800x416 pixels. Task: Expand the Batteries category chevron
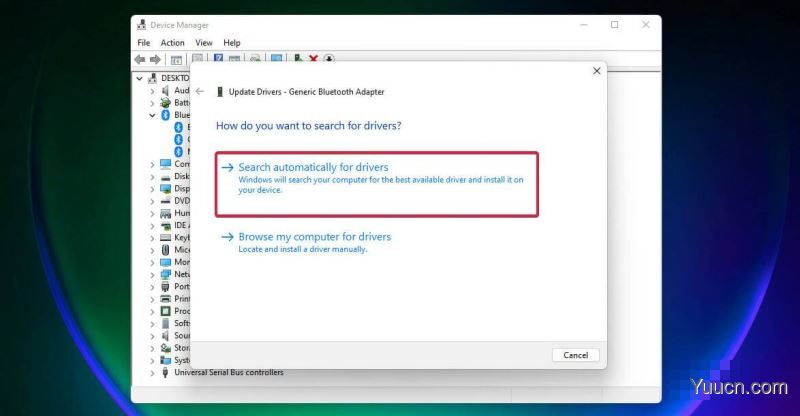coord(152,103)
